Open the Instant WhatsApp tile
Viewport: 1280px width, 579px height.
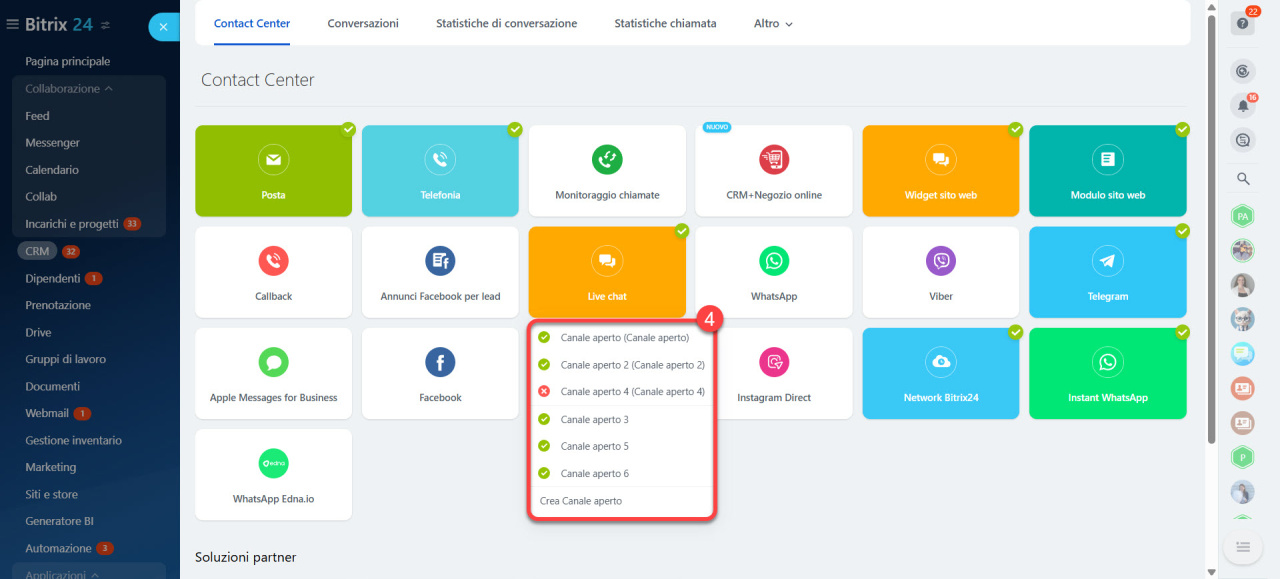[x=1108, y=373]
